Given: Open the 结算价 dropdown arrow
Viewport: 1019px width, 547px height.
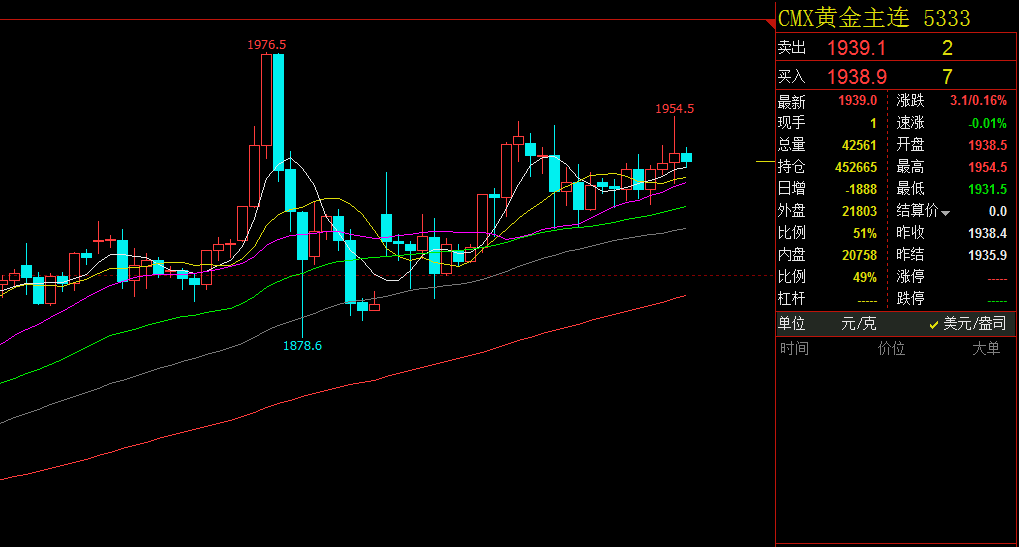Looking at the screenshot, I should click(x=946, y=213).
